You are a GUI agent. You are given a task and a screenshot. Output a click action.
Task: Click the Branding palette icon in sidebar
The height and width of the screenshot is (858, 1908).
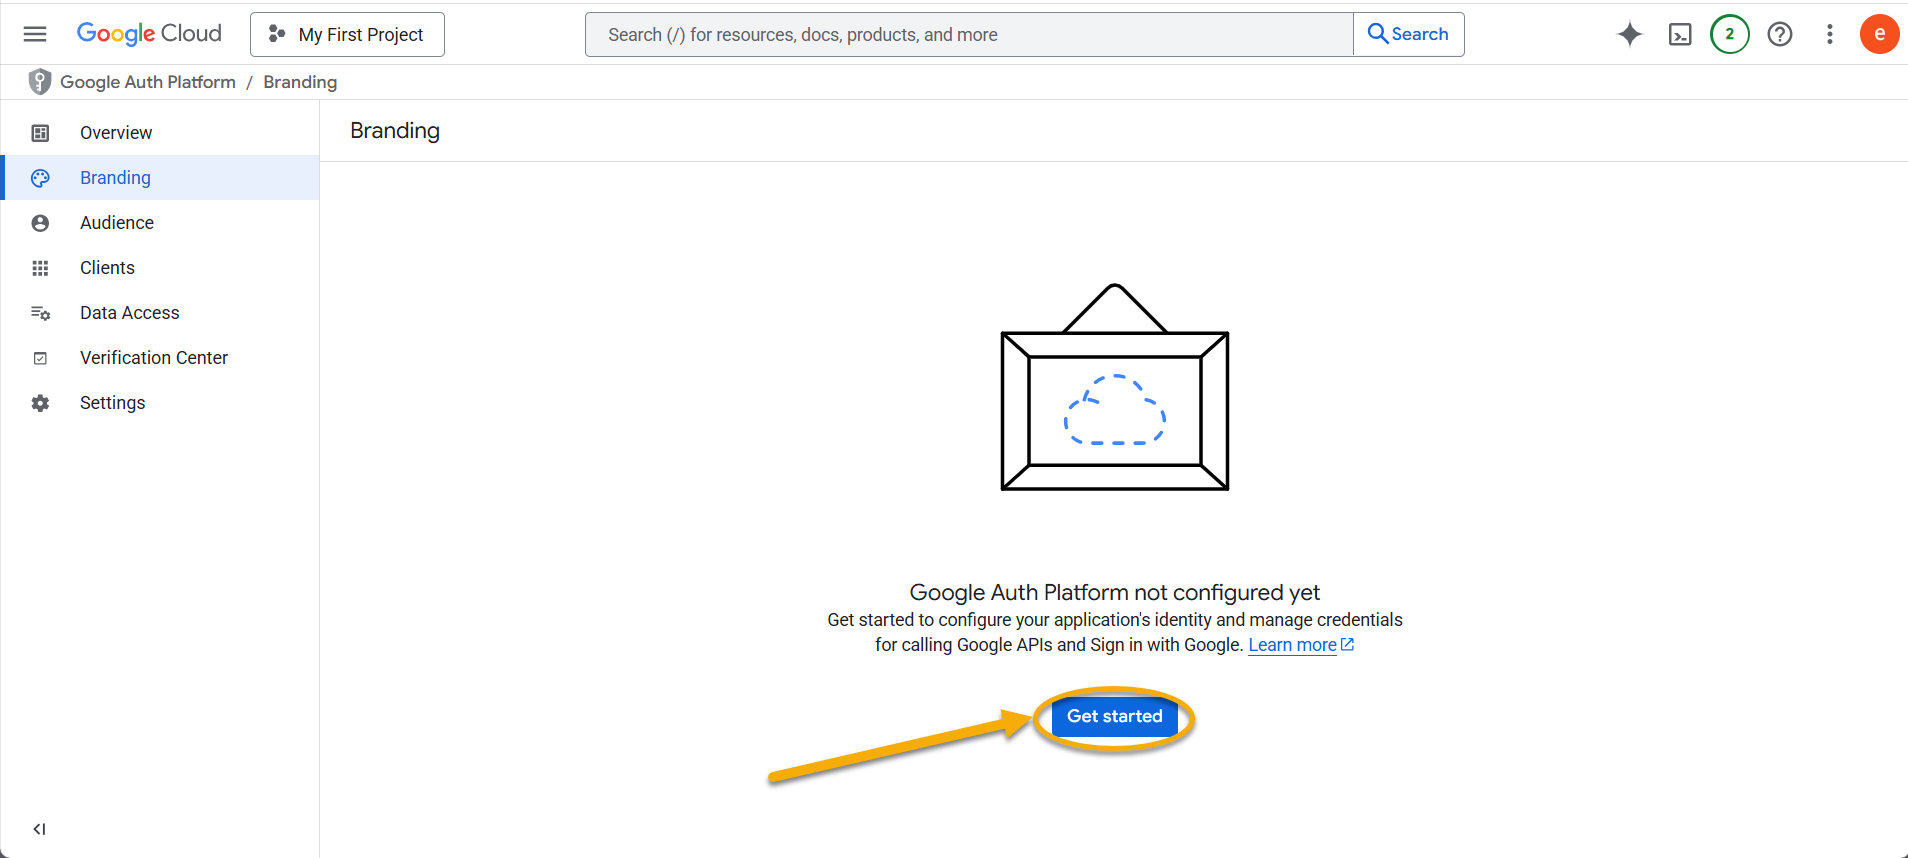point(40,178)
